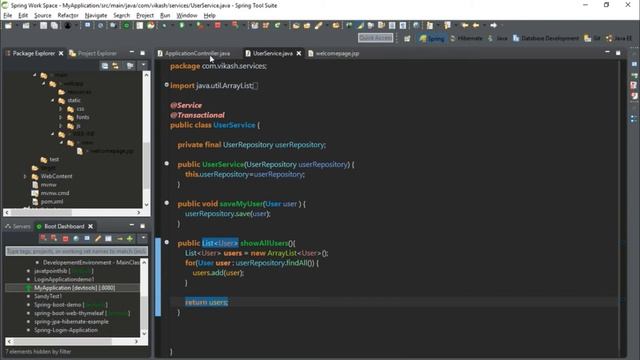The height and width of the screenshot is (360, 640).
Task: Click Package Explorer horizontal scrollbar
Action: tap(42, 212)
